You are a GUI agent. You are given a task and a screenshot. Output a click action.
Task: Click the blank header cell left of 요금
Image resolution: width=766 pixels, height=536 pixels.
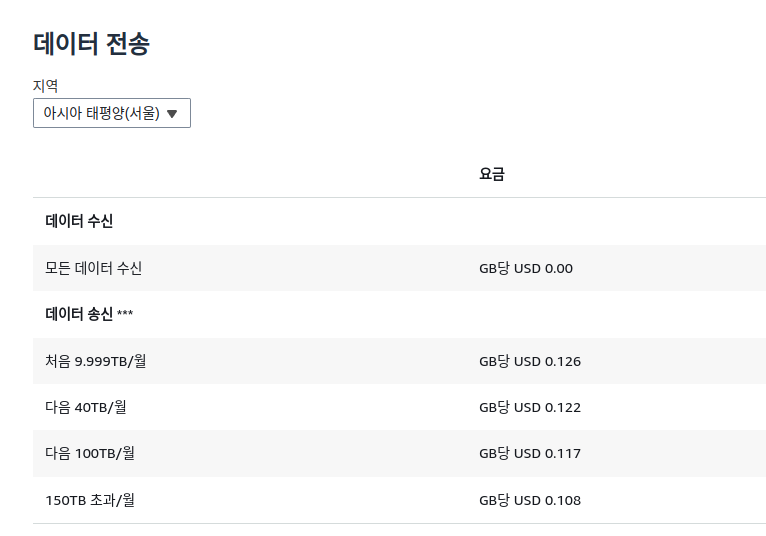click(x=250, y=174)
